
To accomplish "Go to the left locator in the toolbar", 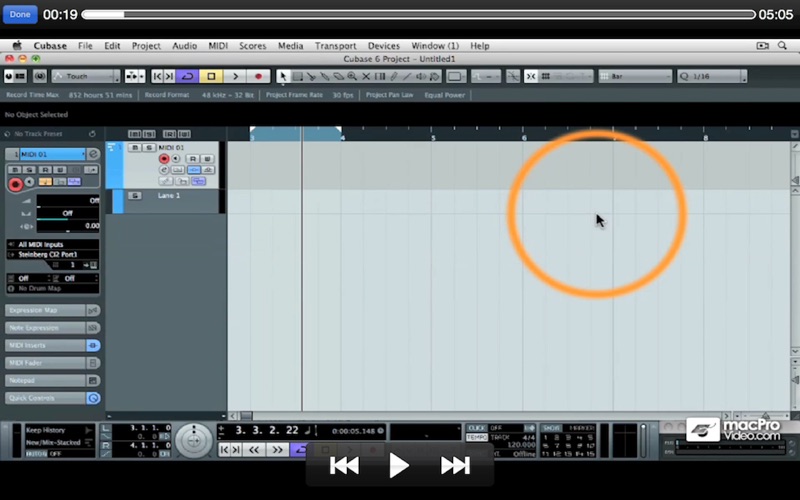I will [x=157, y=76].
